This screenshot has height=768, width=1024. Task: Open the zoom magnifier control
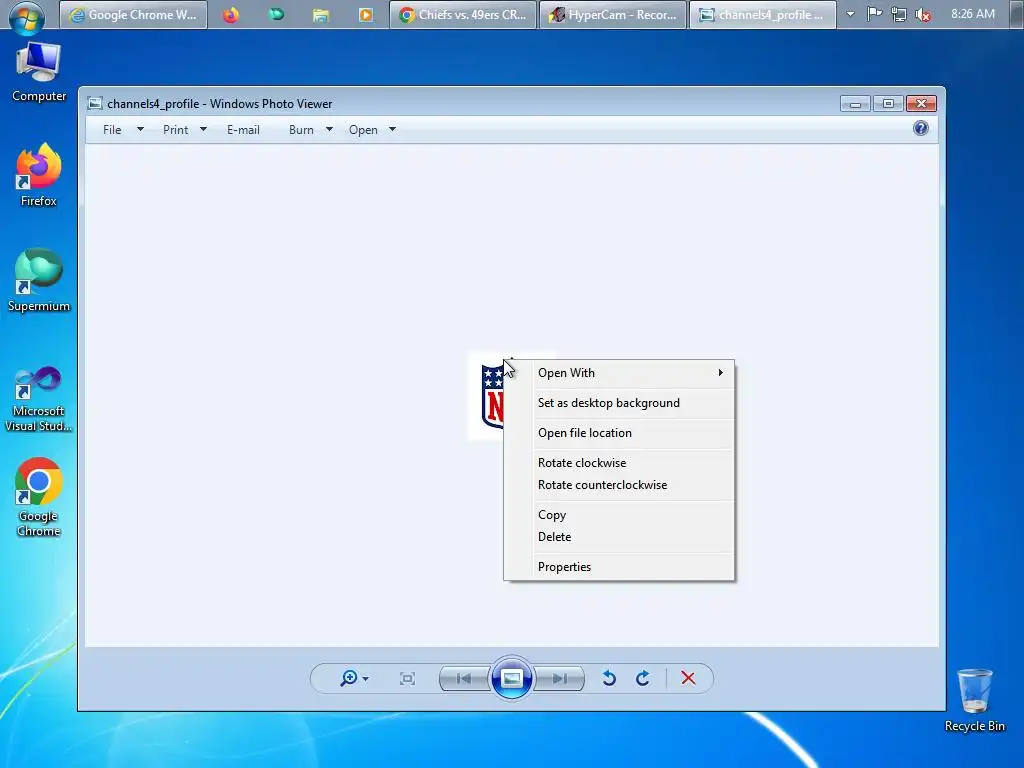pos(349,679)
